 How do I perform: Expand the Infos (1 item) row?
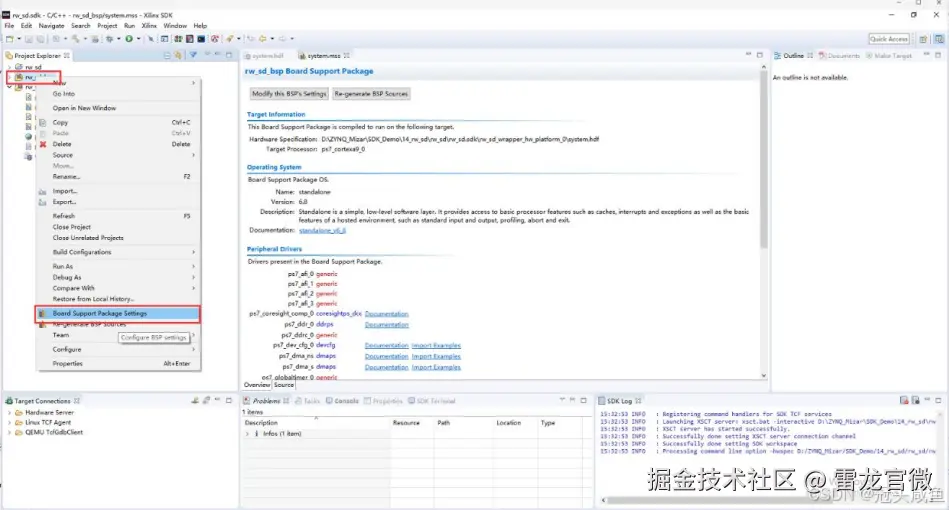click(247, 434)
